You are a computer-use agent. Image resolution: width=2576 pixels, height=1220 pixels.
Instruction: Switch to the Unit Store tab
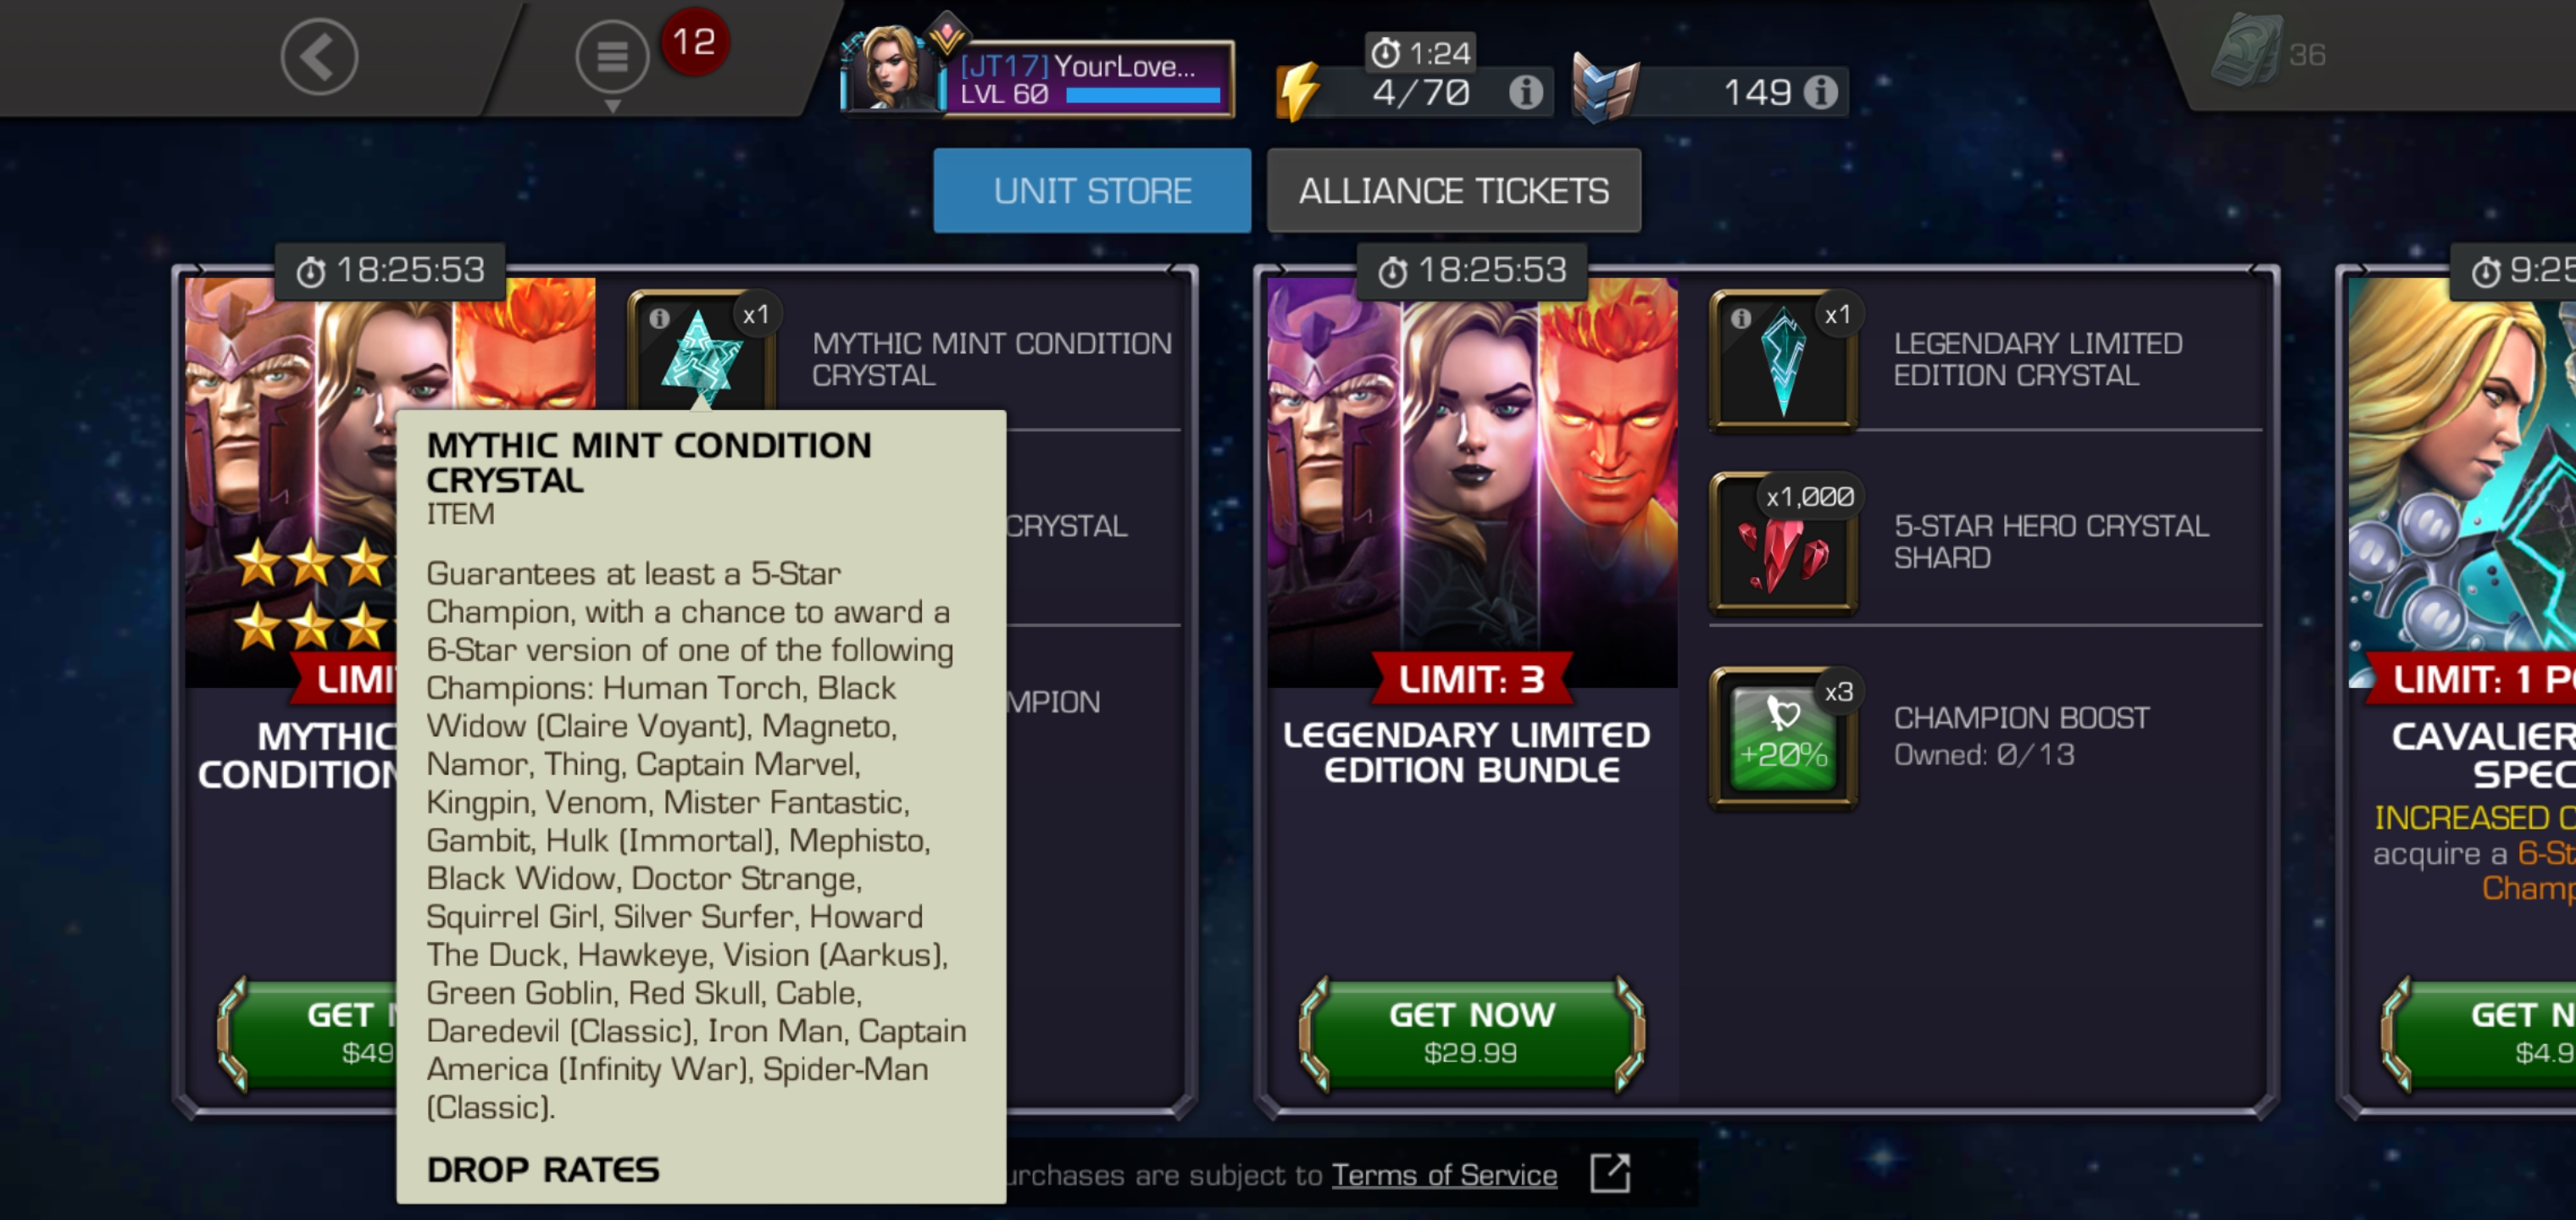1092,190
